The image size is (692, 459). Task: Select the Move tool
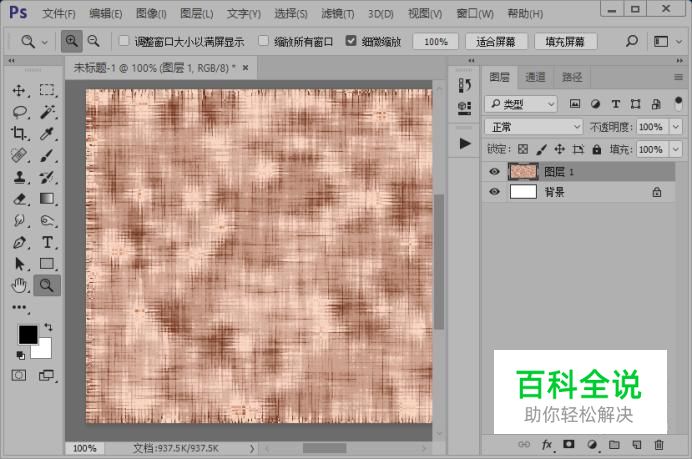pos(19,90)
